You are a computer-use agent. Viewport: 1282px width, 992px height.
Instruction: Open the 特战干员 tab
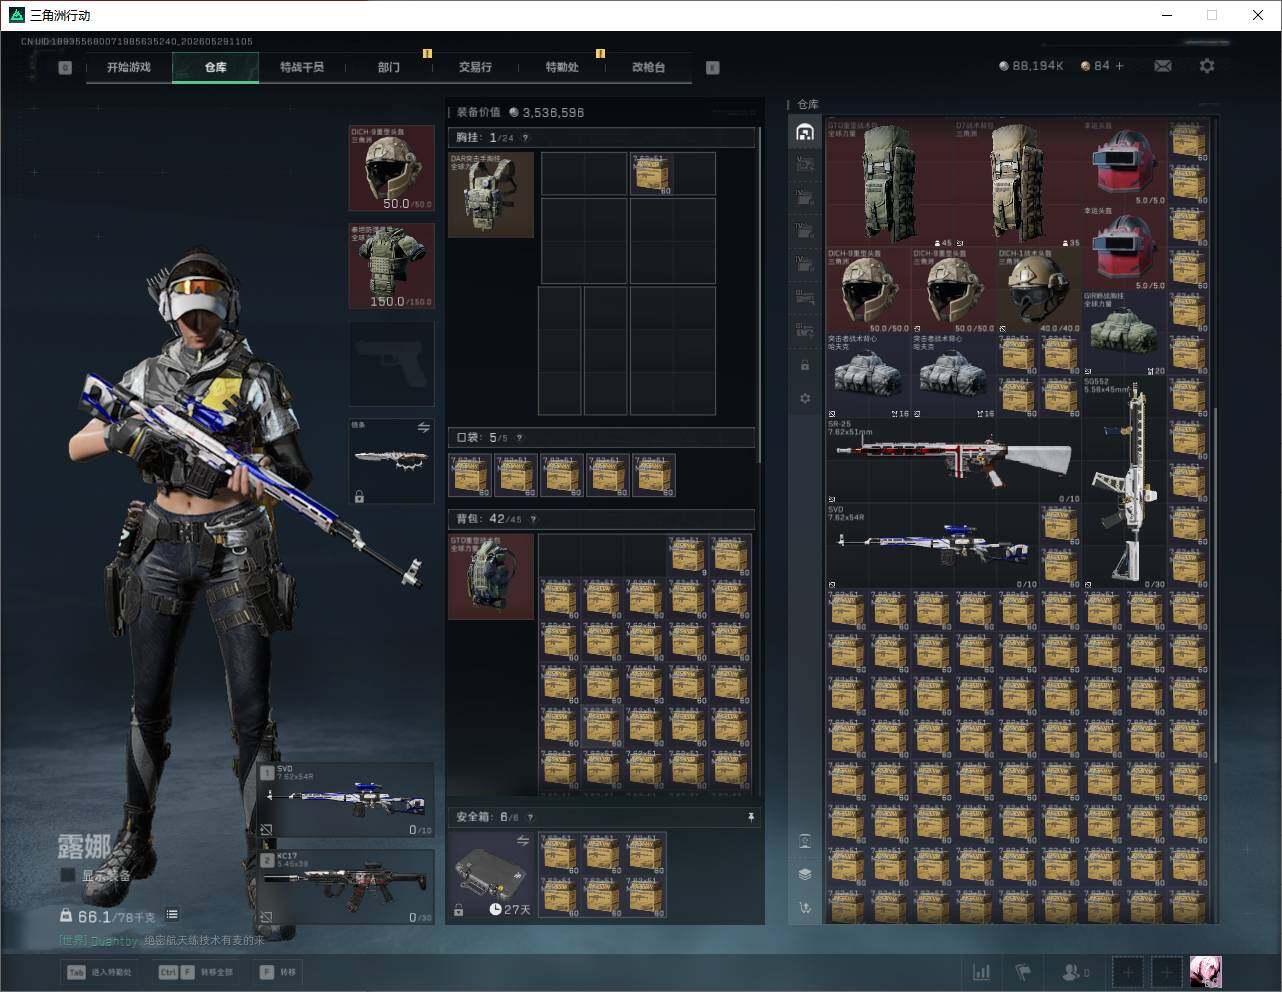[x=302, y=67]
